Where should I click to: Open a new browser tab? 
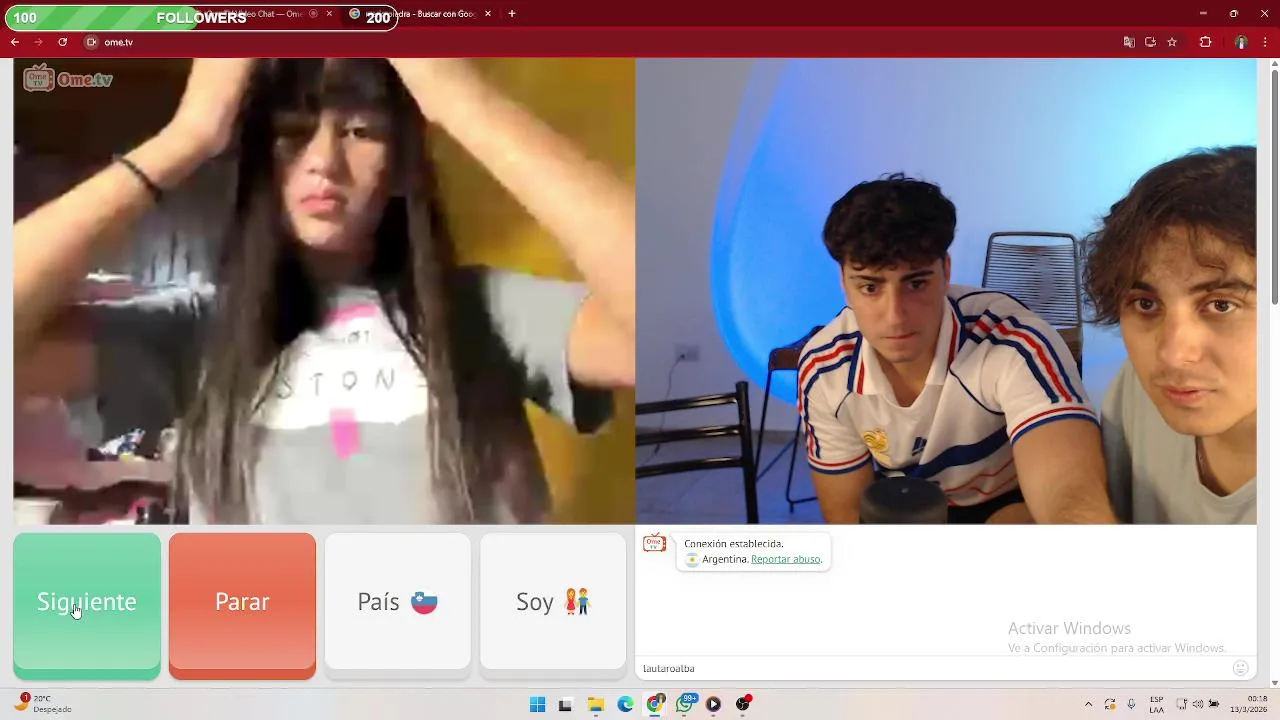tap(512, 14)
